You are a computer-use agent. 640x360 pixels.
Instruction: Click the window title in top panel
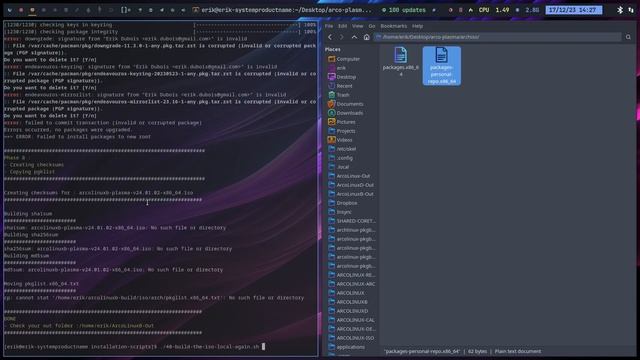pos(287,10)
